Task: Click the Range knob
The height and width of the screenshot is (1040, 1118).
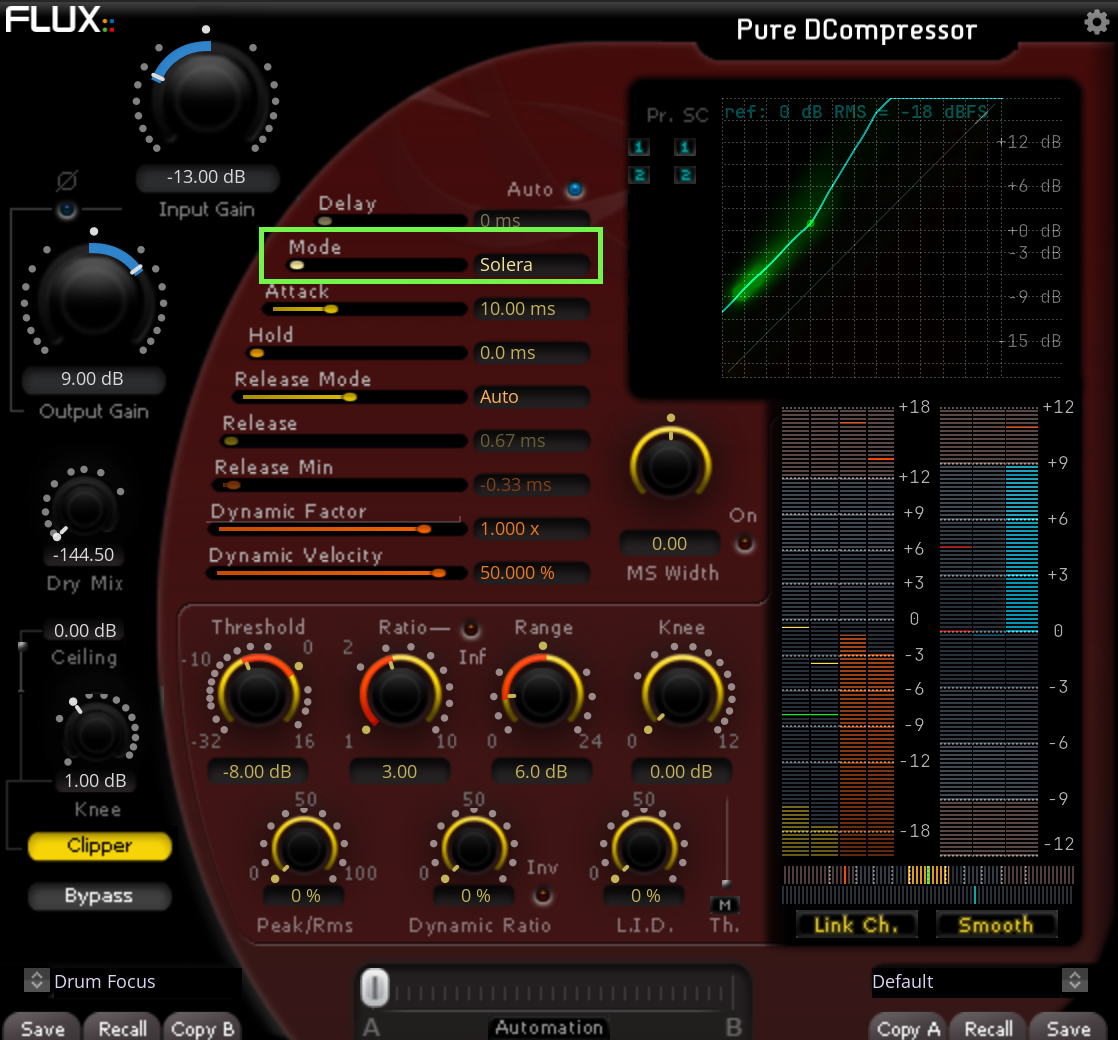Action: coord(542,694)
